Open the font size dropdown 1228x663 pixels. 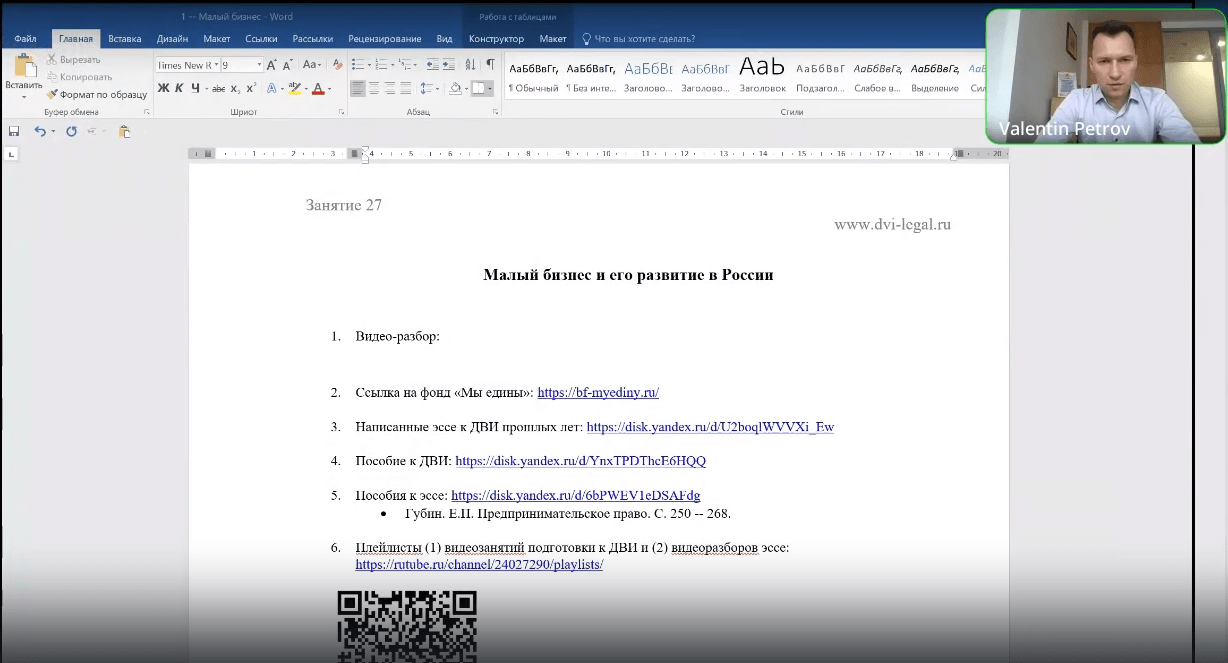point(259,65)
